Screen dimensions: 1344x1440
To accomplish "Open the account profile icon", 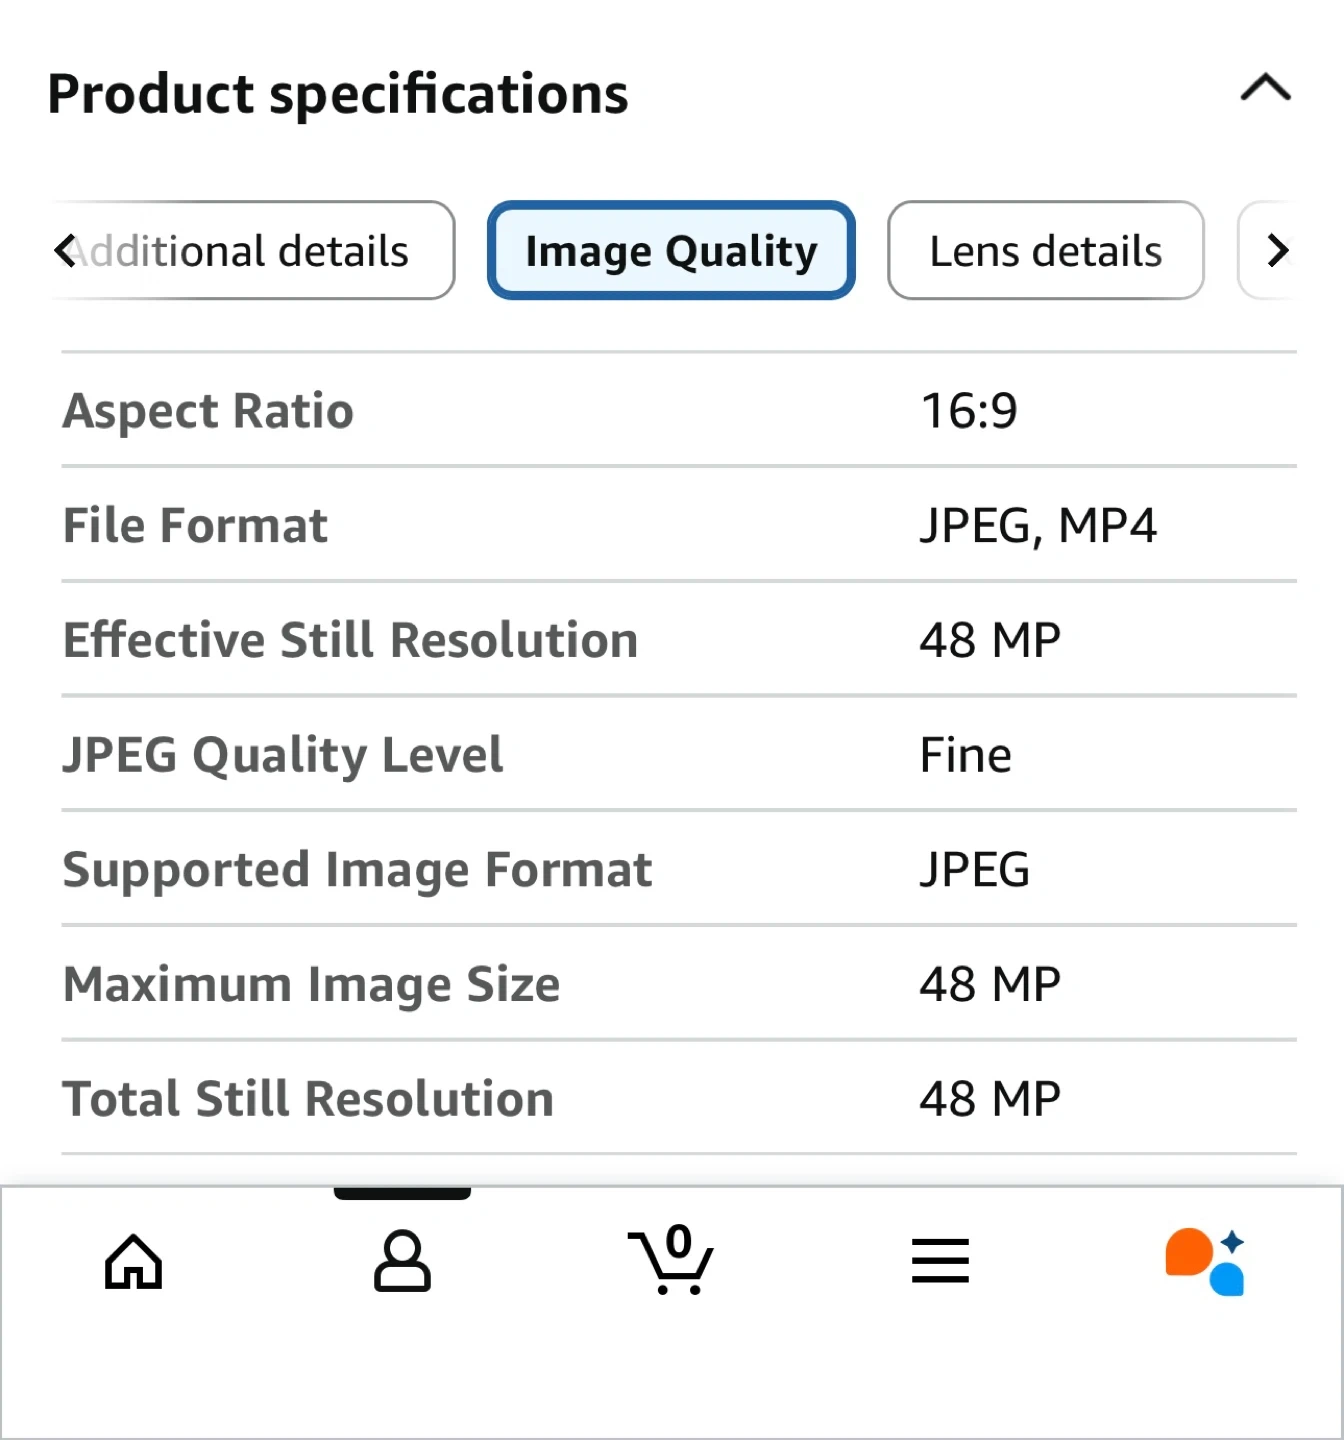I will coord(402,1262).
